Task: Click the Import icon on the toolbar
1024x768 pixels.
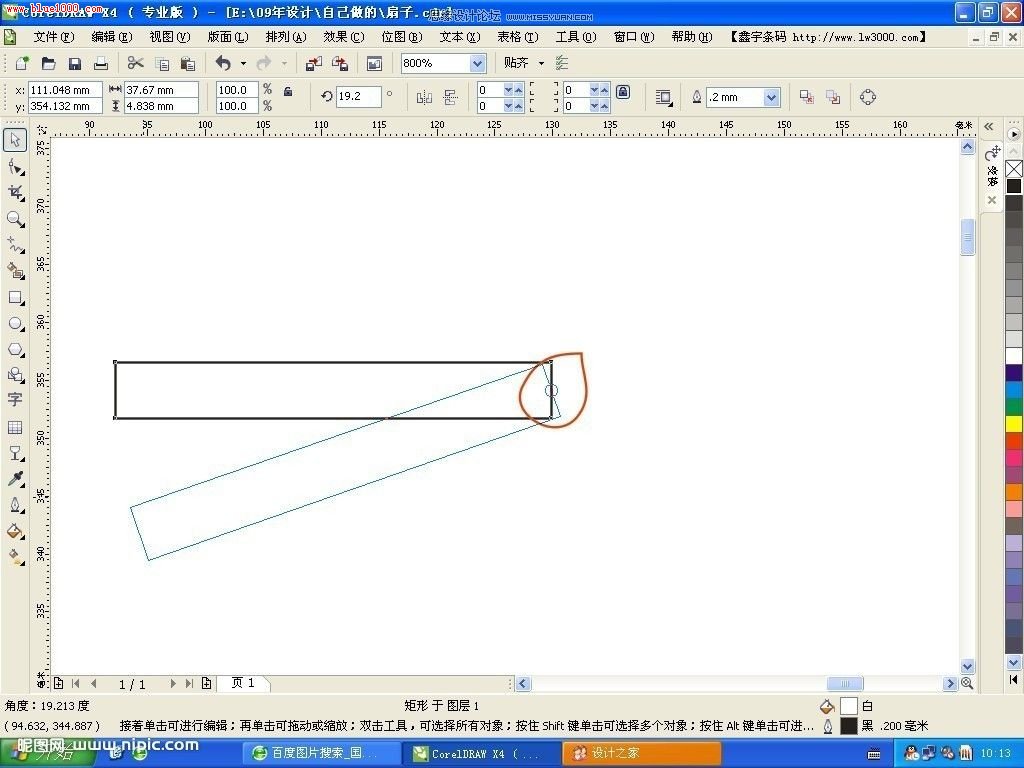Action: [313, 62]
